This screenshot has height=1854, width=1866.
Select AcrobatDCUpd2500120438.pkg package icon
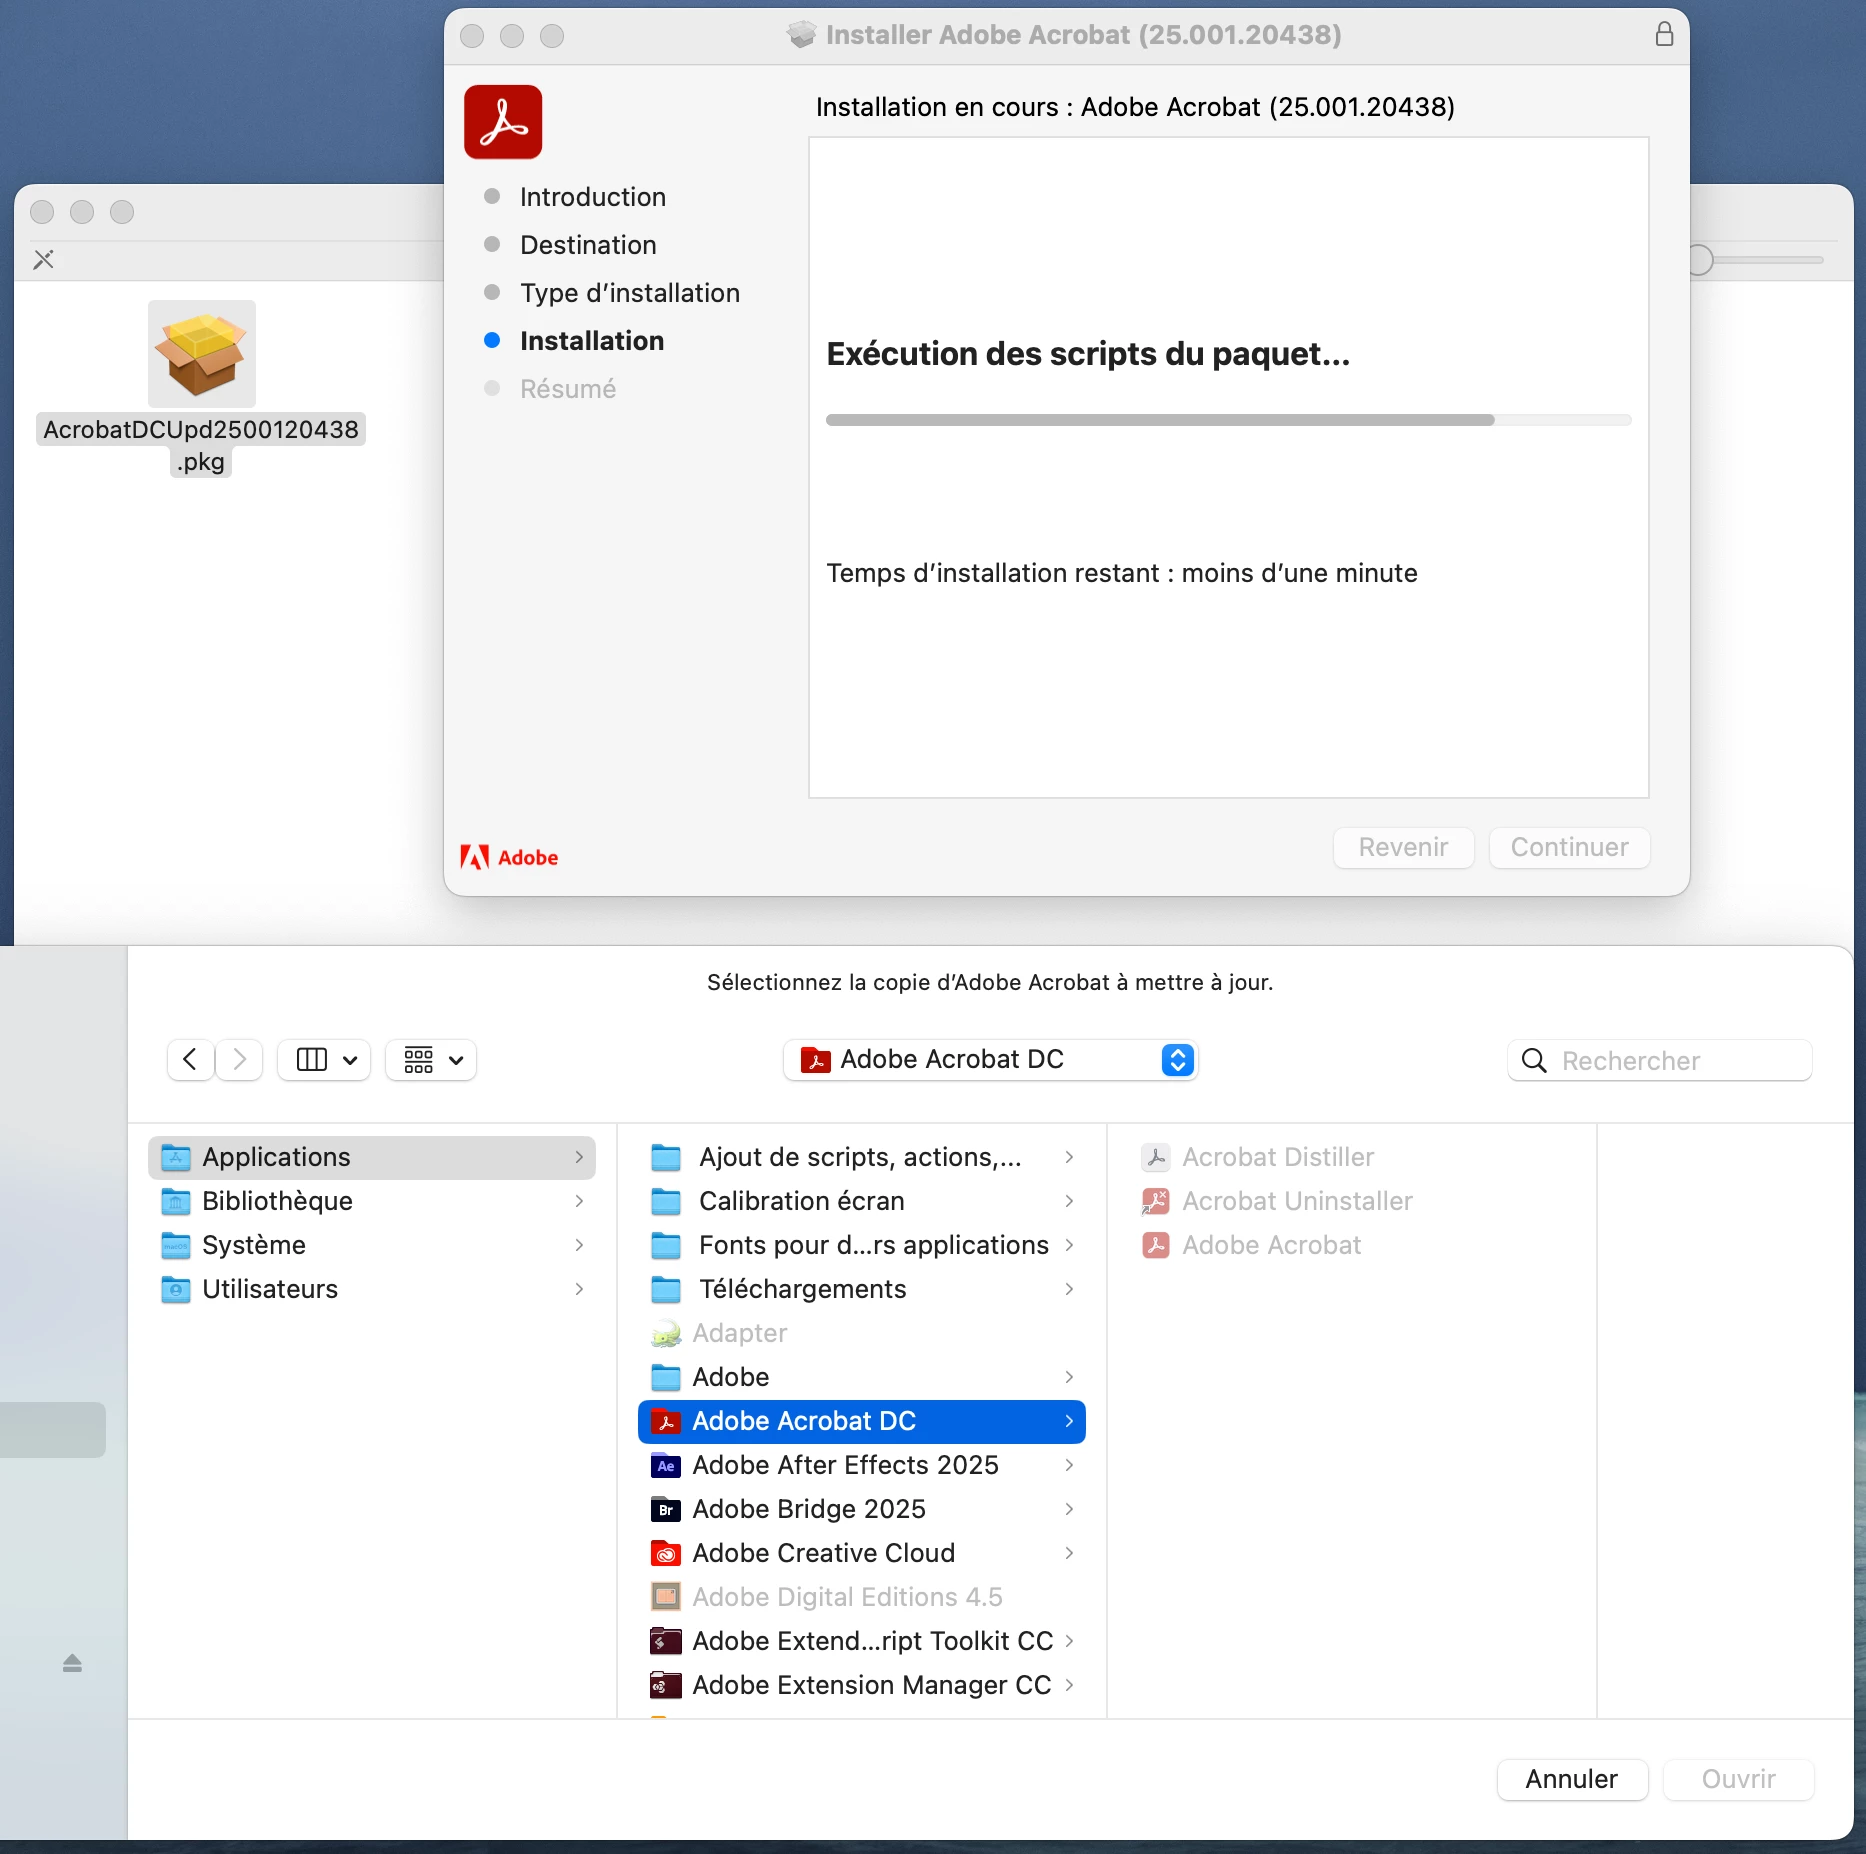(201, 353)
